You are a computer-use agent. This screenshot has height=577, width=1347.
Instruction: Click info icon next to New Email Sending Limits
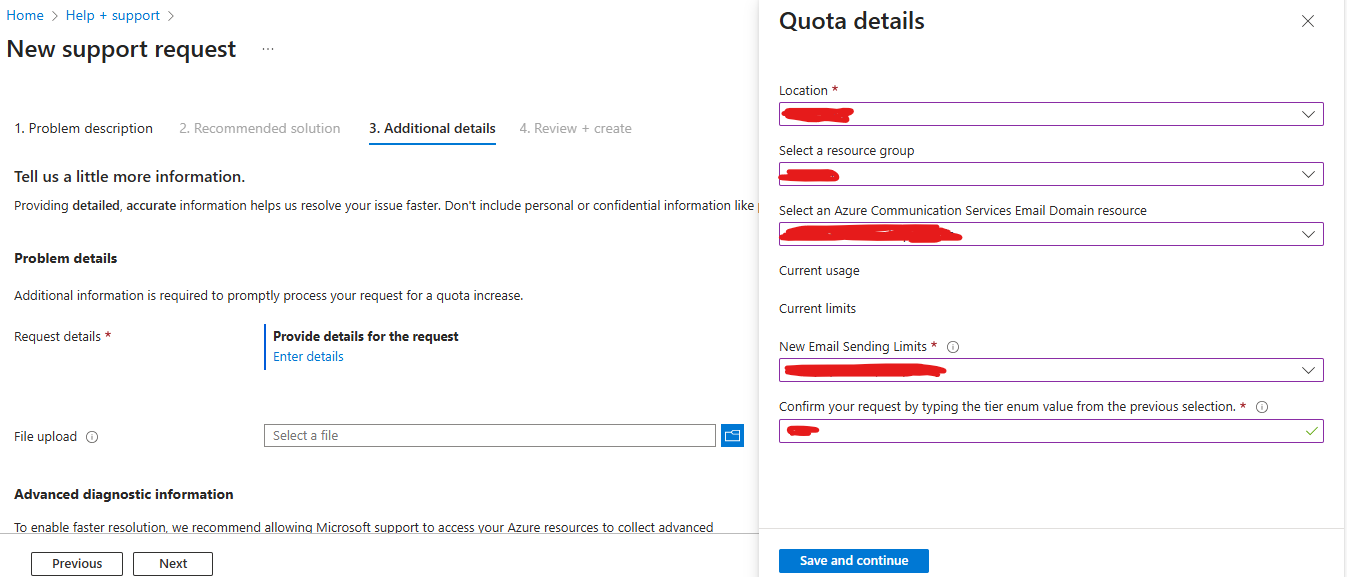pyautogui.click(x=953, y=347)
